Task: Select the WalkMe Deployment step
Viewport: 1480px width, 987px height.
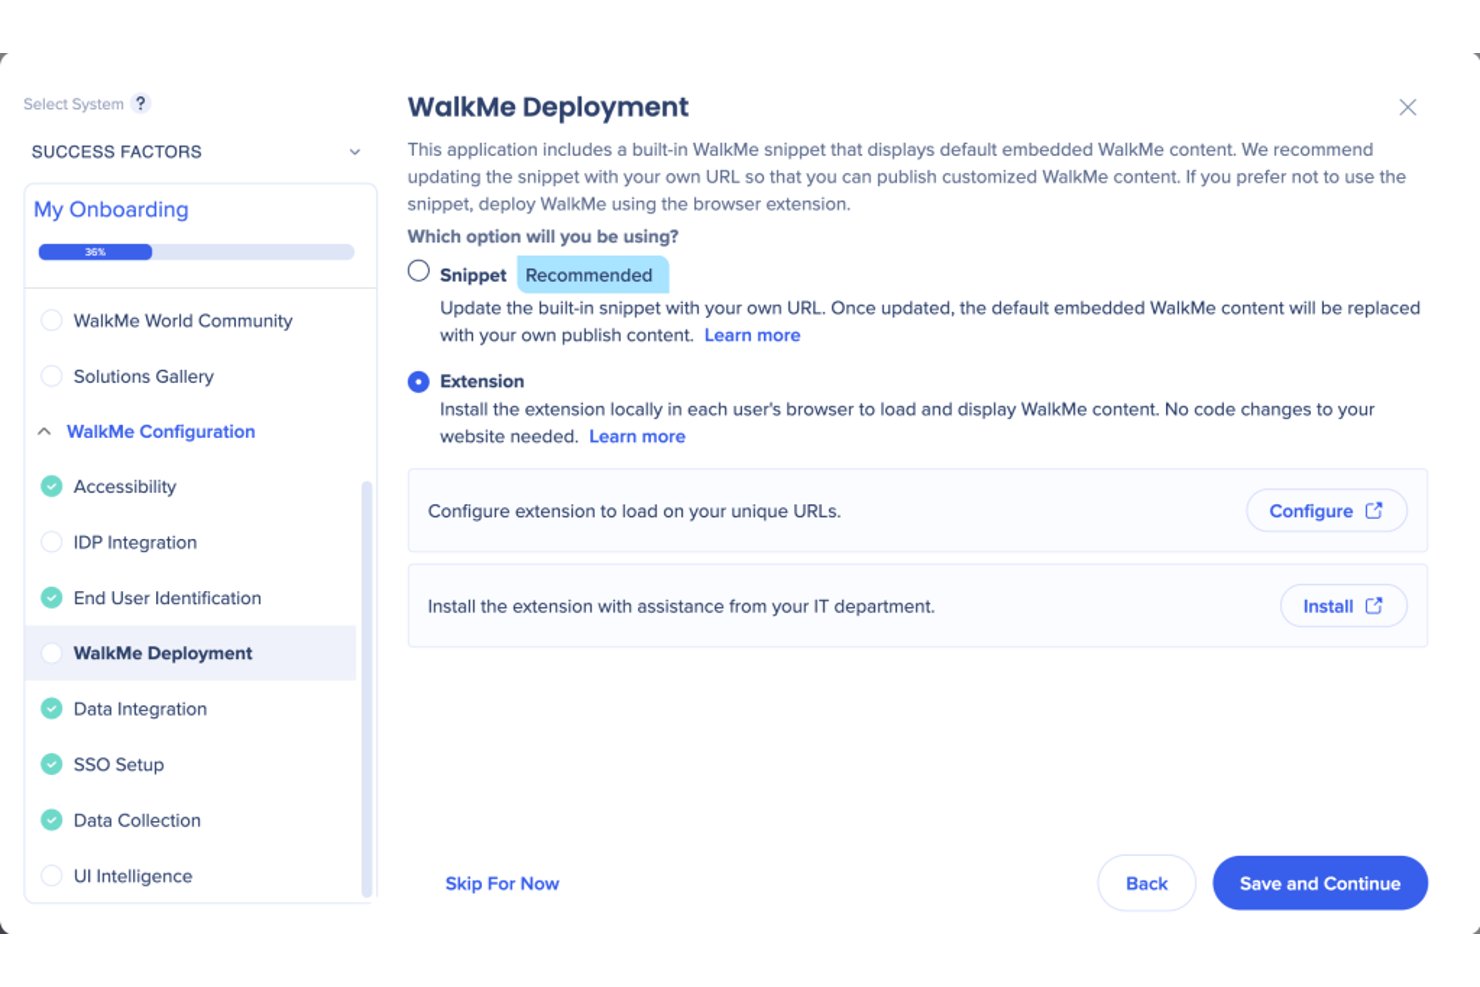Action: [190, 653]
